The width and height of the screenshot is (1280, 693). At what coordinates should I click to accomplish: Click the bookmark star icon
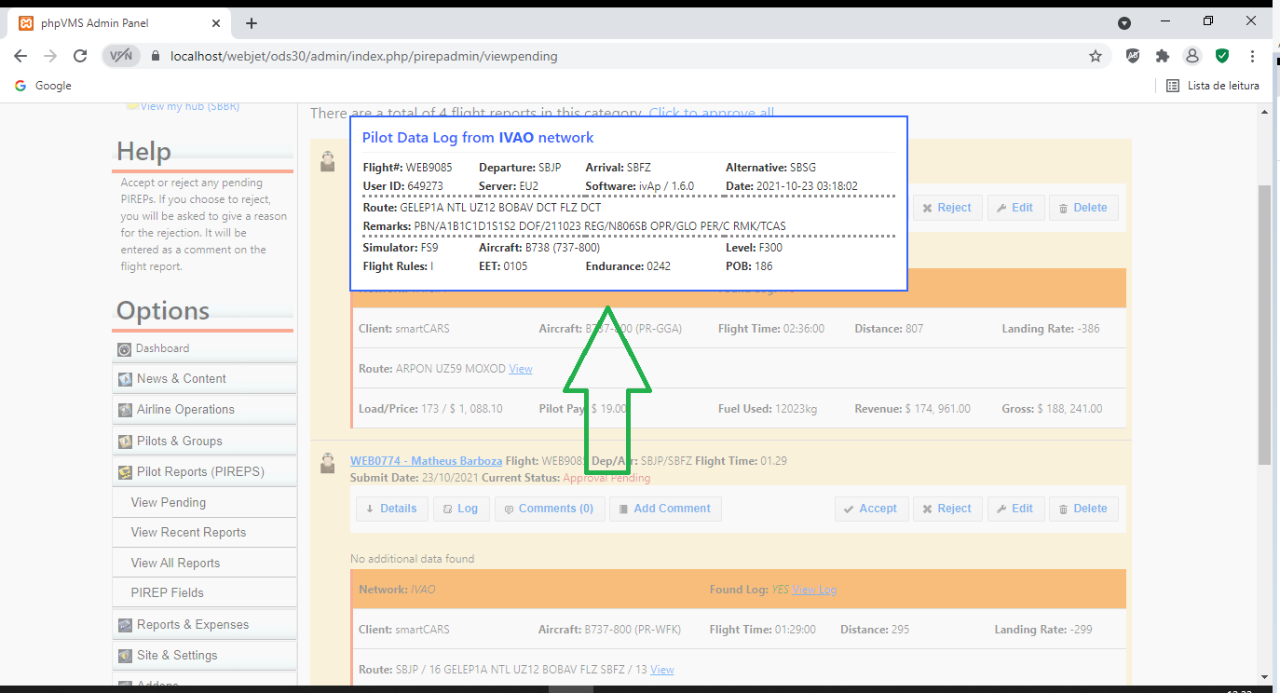click(1095, 56)
